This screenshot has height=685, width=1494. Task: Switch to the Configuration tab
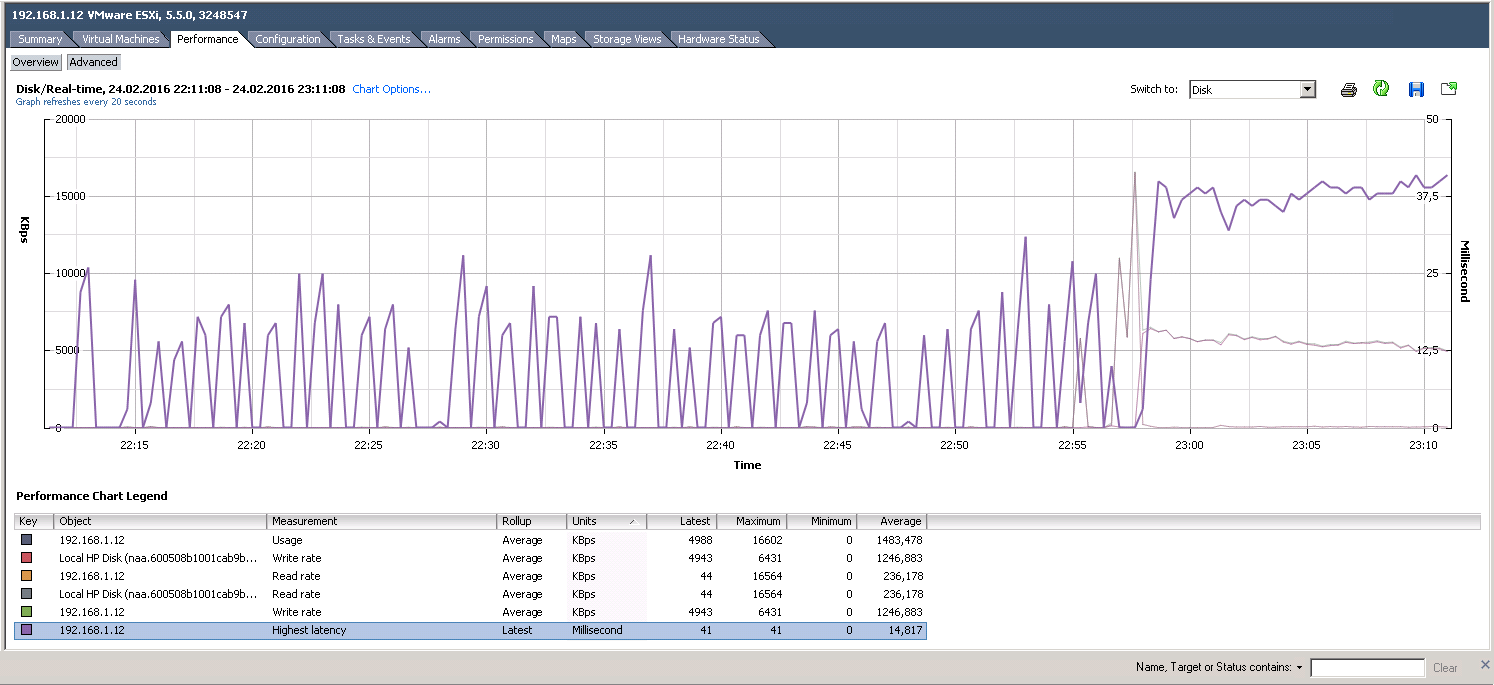[287, 39]
